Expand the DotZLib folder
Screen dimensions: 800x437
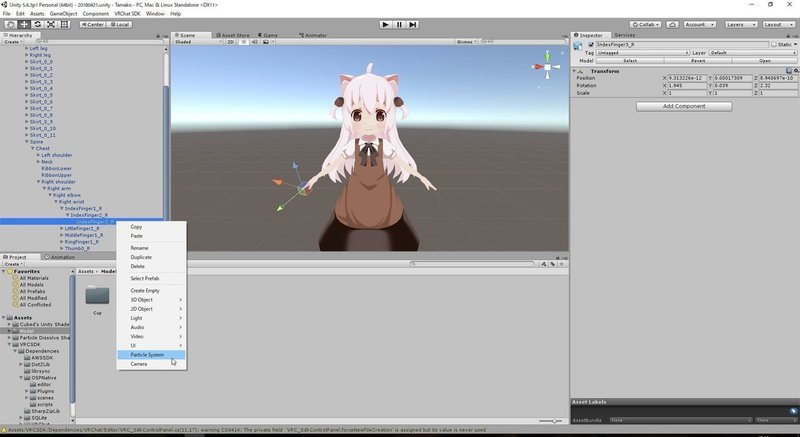(x=21, y=365)
